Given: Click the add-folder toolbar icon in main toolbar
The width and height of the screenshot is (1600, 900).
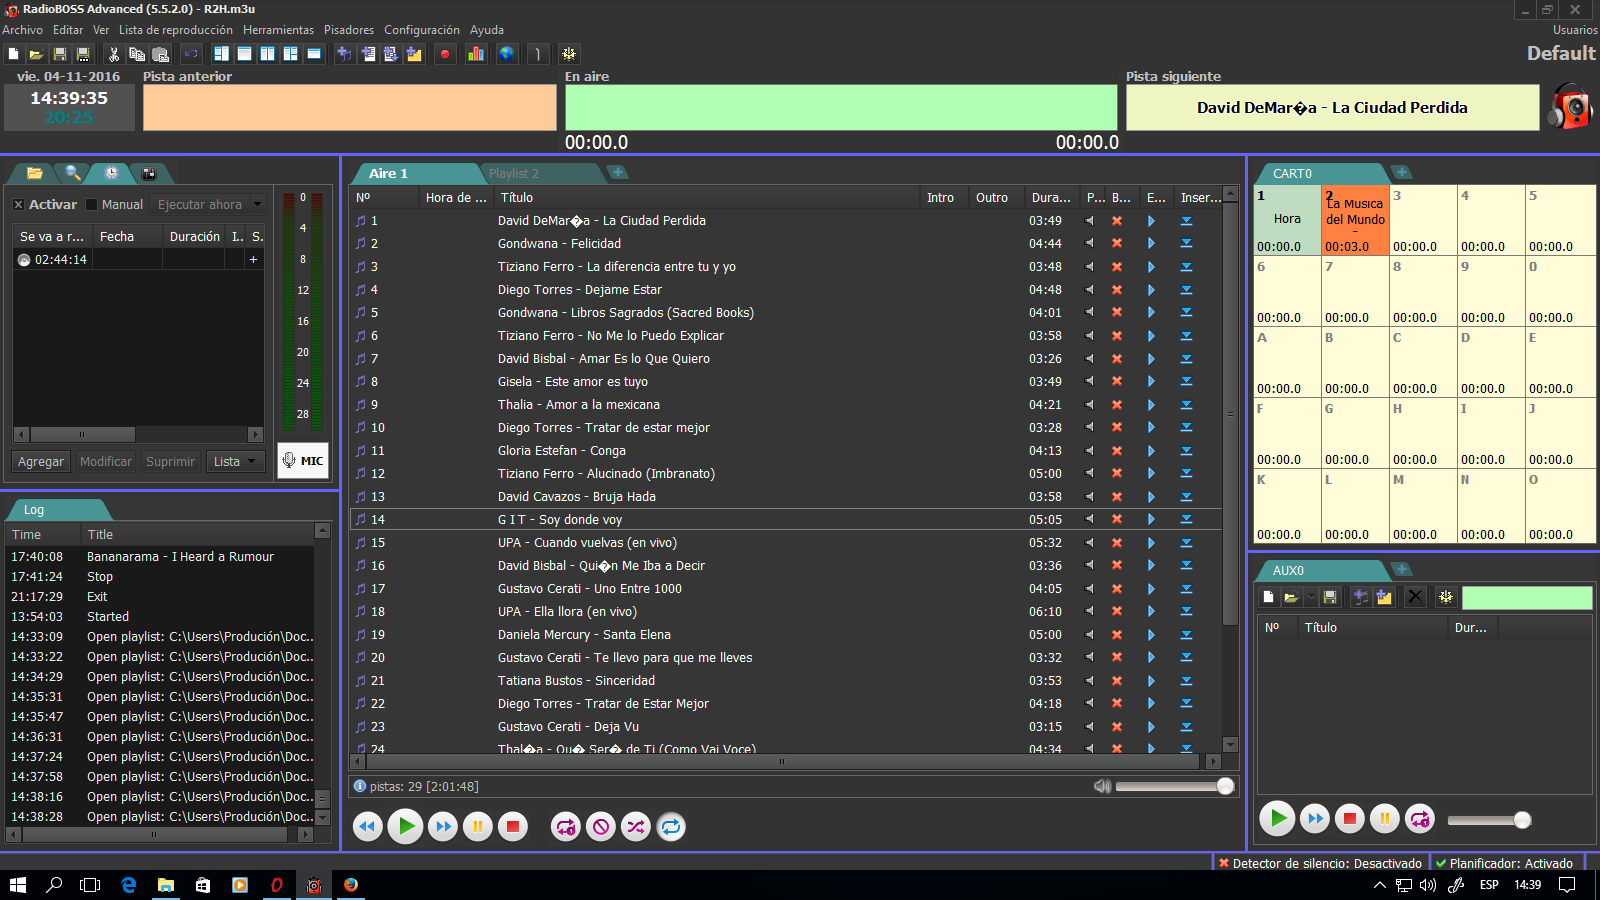Looking at the screenshot, I should 414,54.
